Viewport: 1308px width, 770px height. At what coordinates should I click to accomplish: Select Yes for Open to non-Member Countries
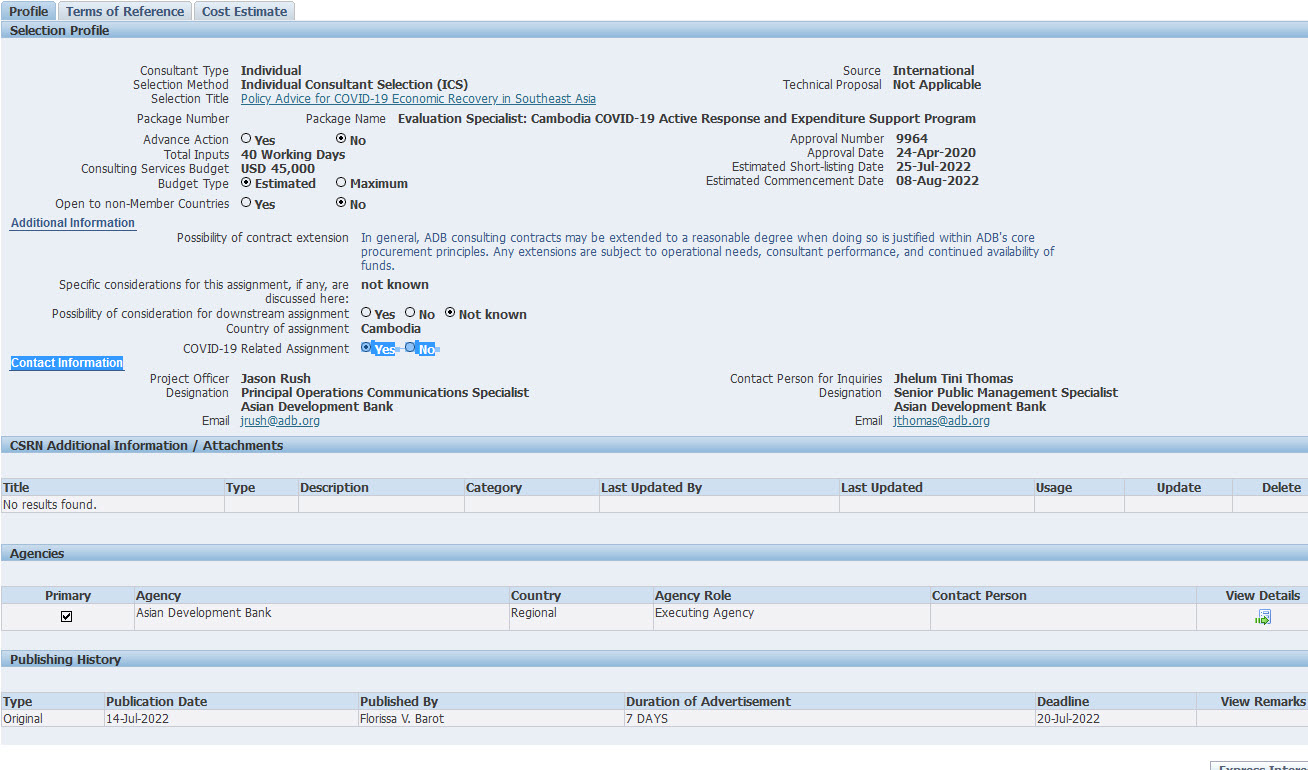[246, 203]
